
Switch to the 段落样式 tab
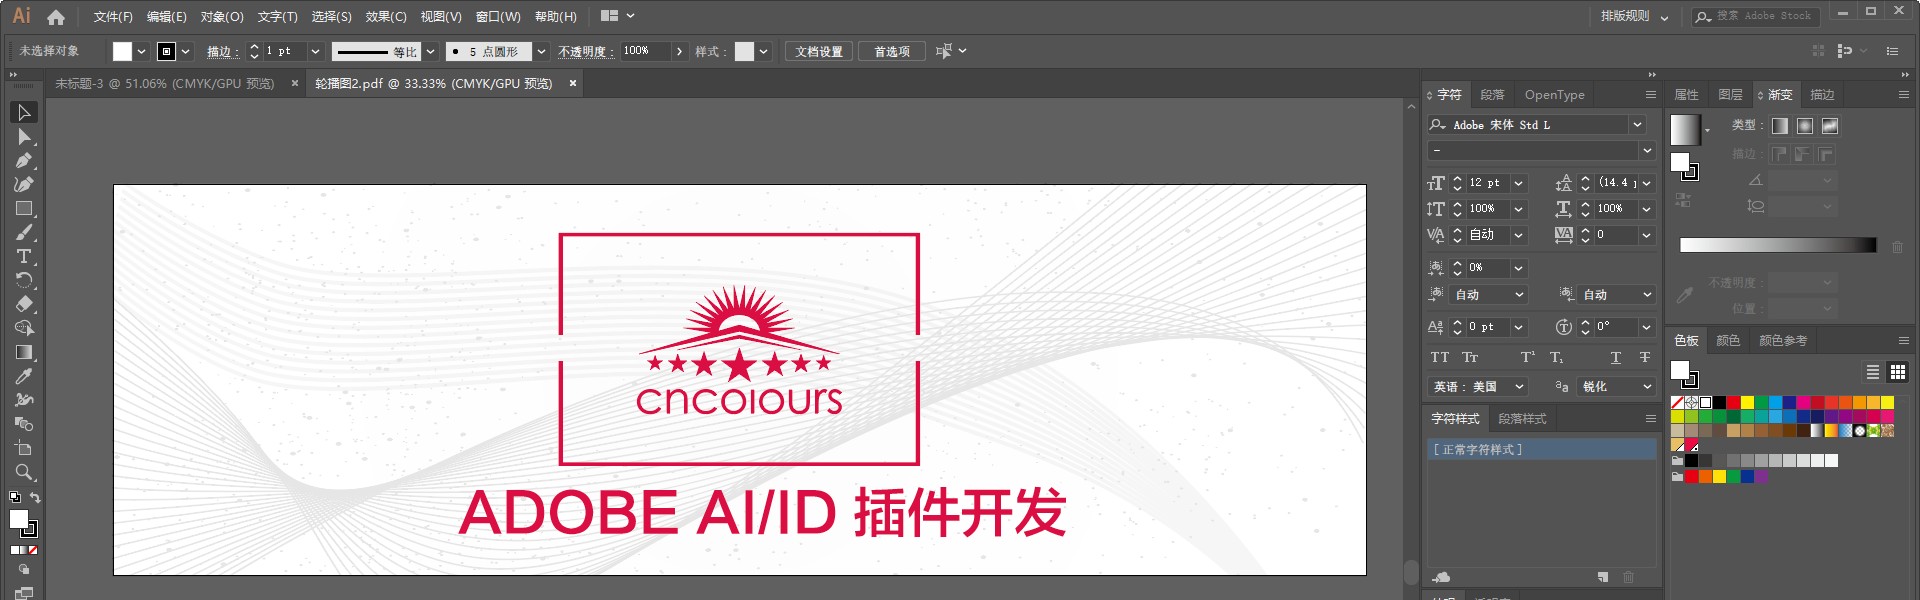coord(1522,419)
